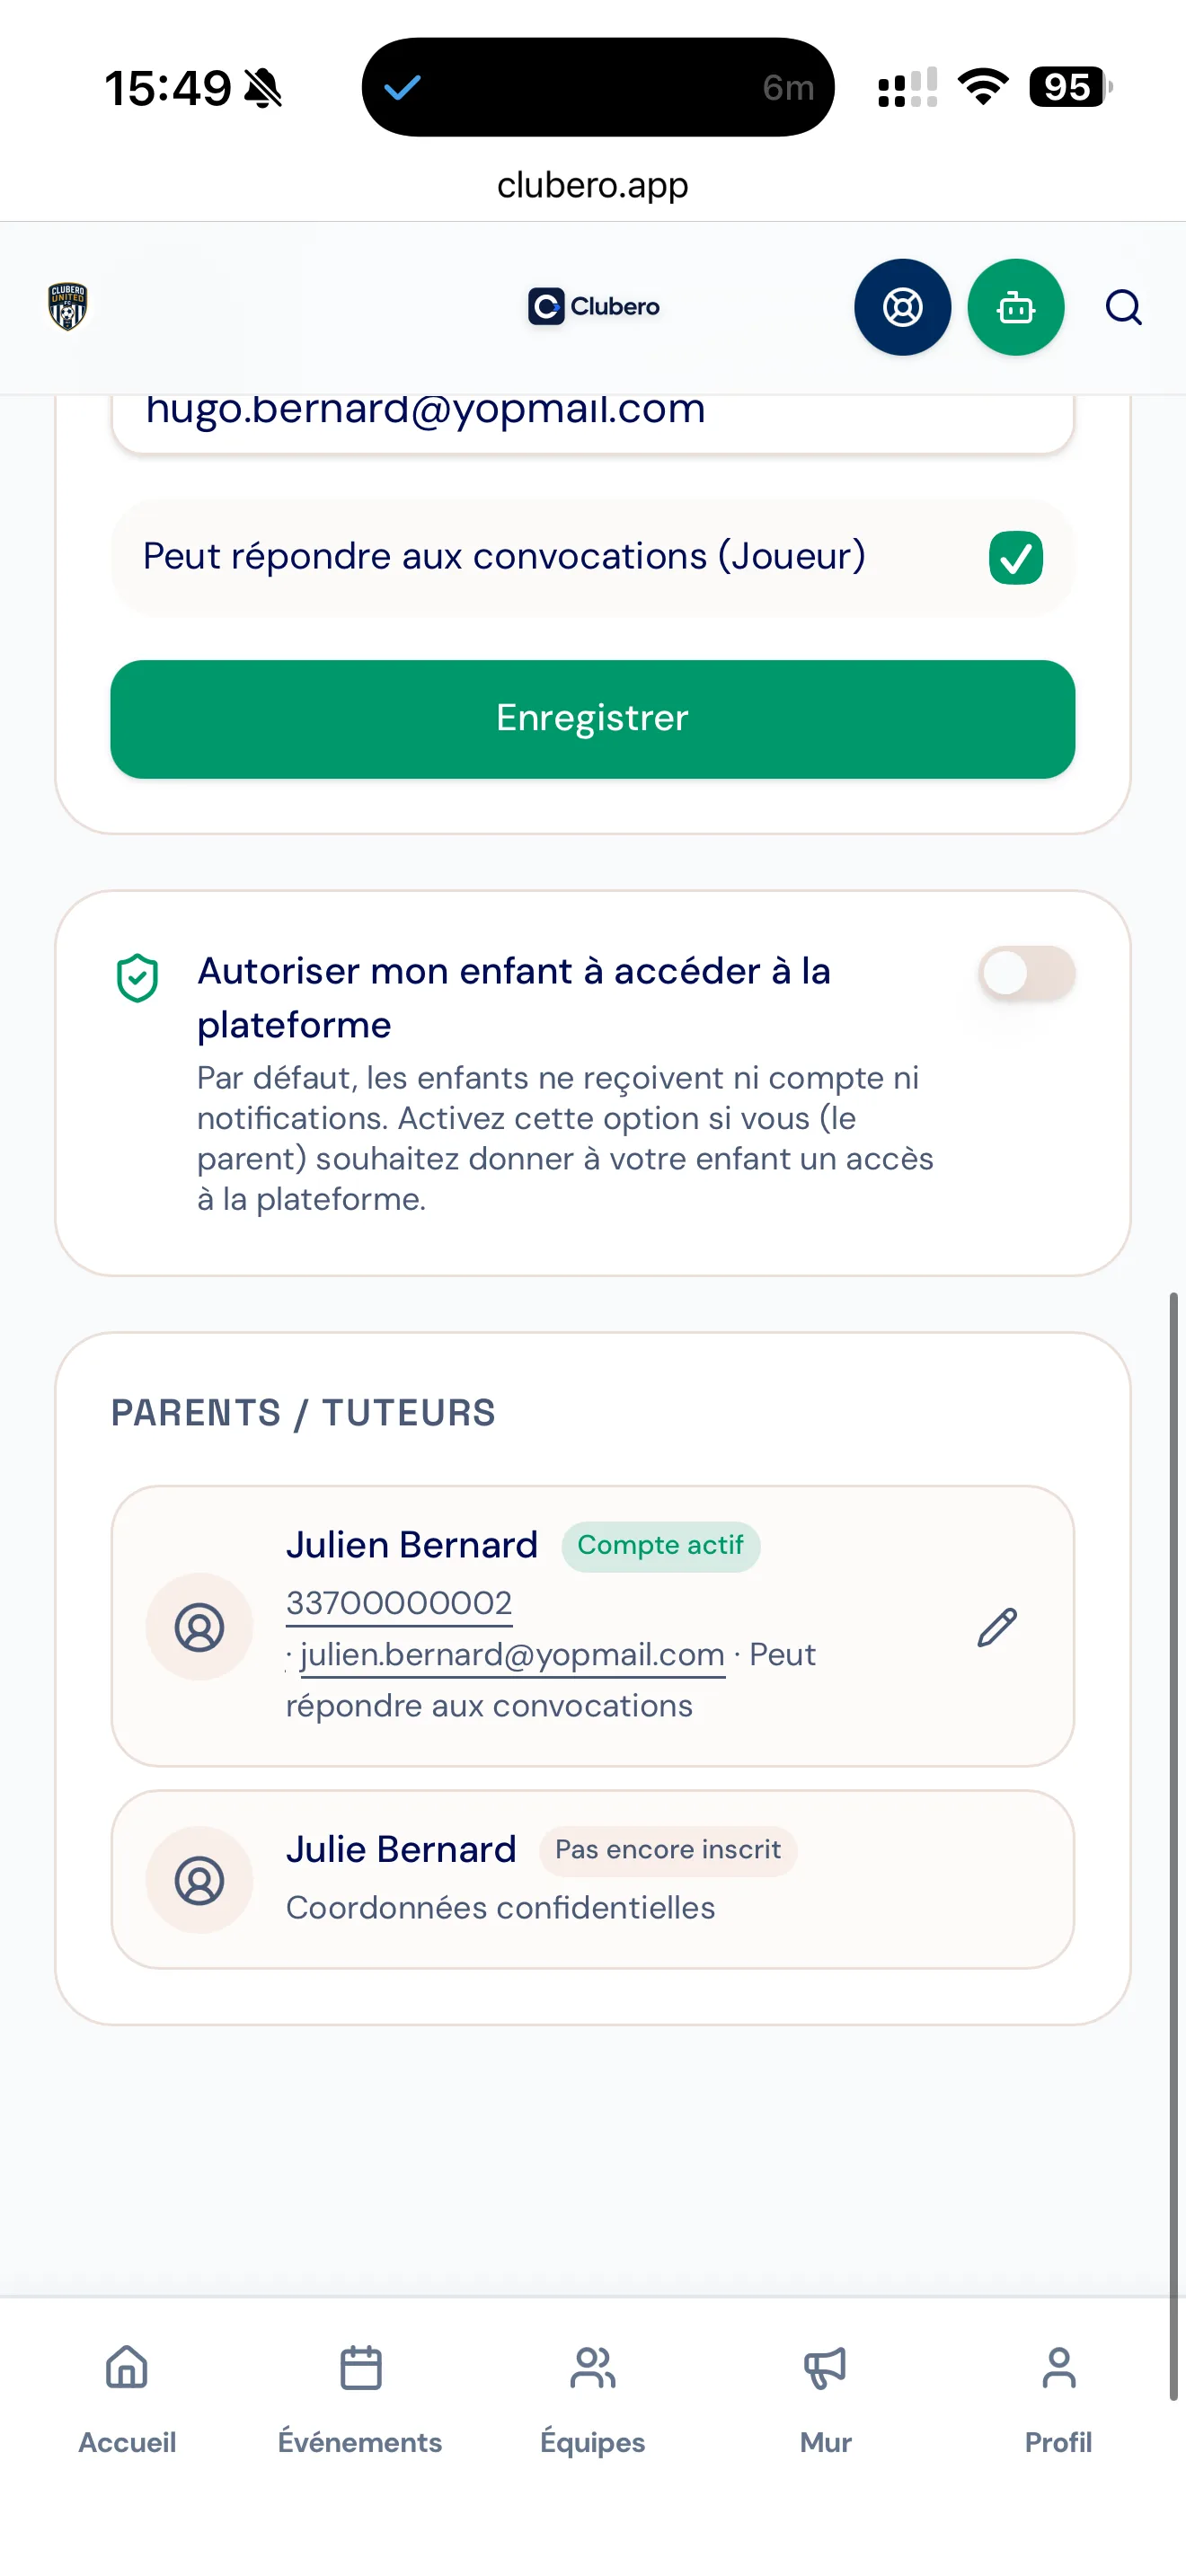Image resolution: width=1186 pixels, height=2576 pixels.
Task: Open the lifebuoy help icon
Action: click(902, 307)
